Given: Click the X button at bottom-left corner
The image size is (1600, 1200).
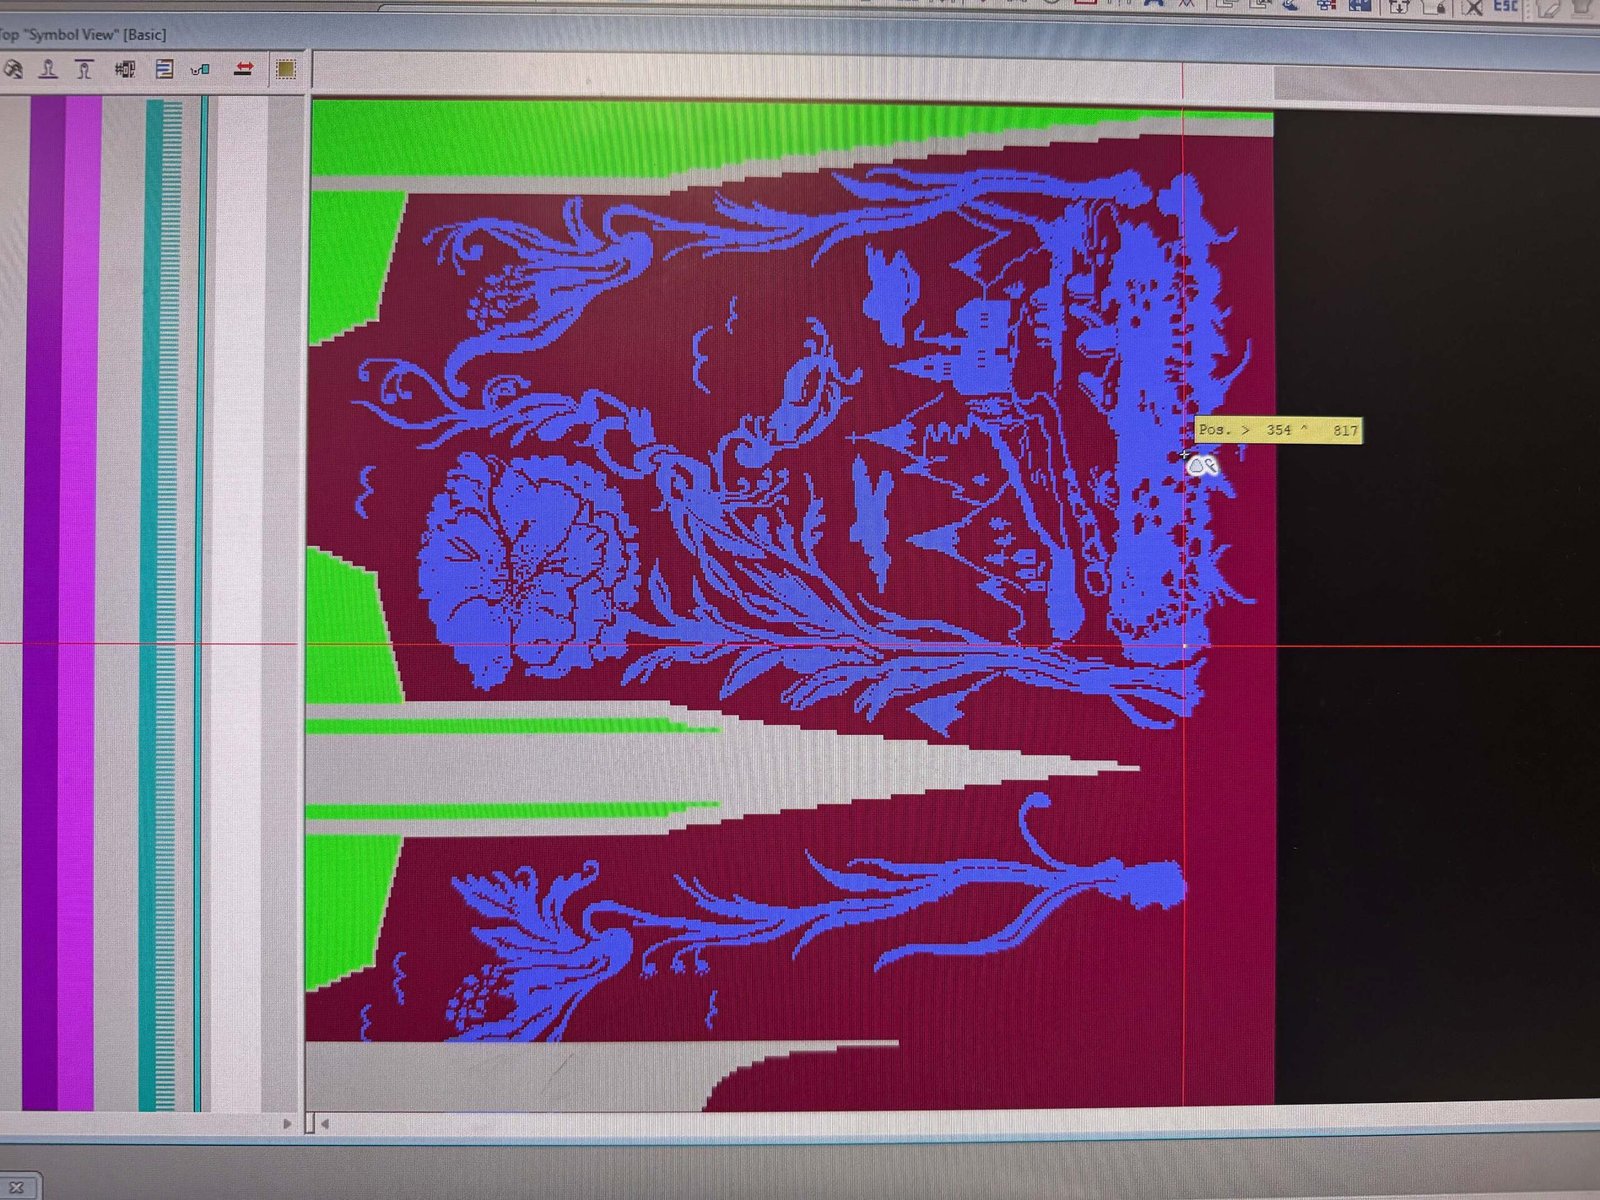Looking at the screenshot, I should point(16,1188).
